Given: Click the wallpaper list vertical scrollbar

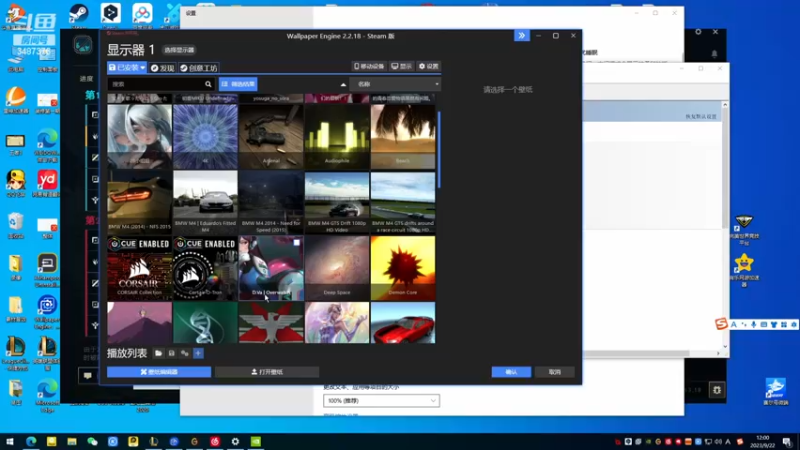Looking at the screenshot, I should point(439,150).
